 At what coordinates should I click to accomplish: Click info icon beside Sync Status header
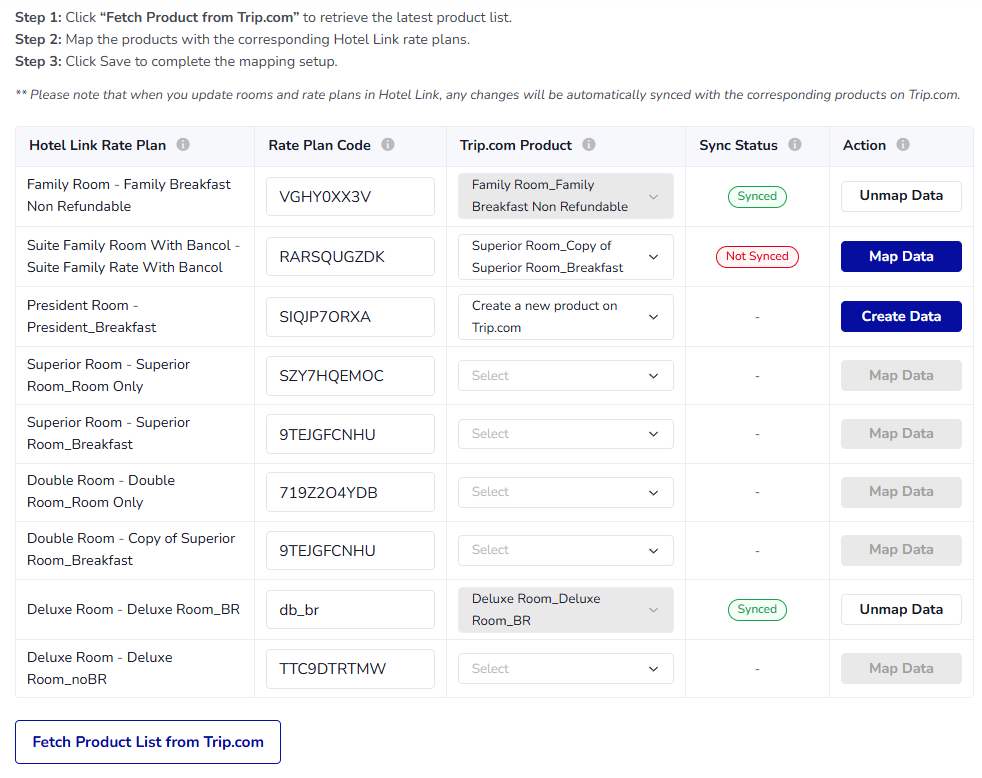[795, 145]
